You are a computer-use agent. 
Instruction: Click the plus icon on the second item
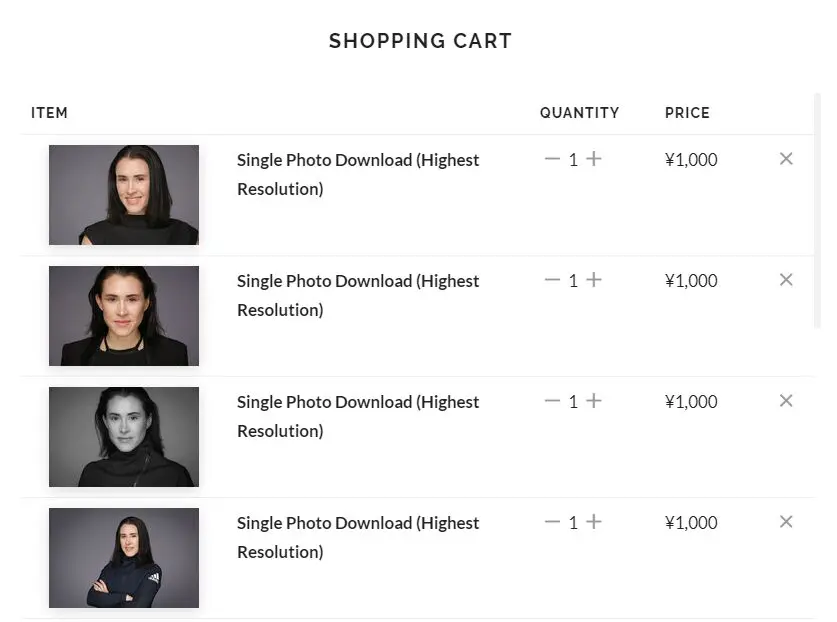click(593, 280)
